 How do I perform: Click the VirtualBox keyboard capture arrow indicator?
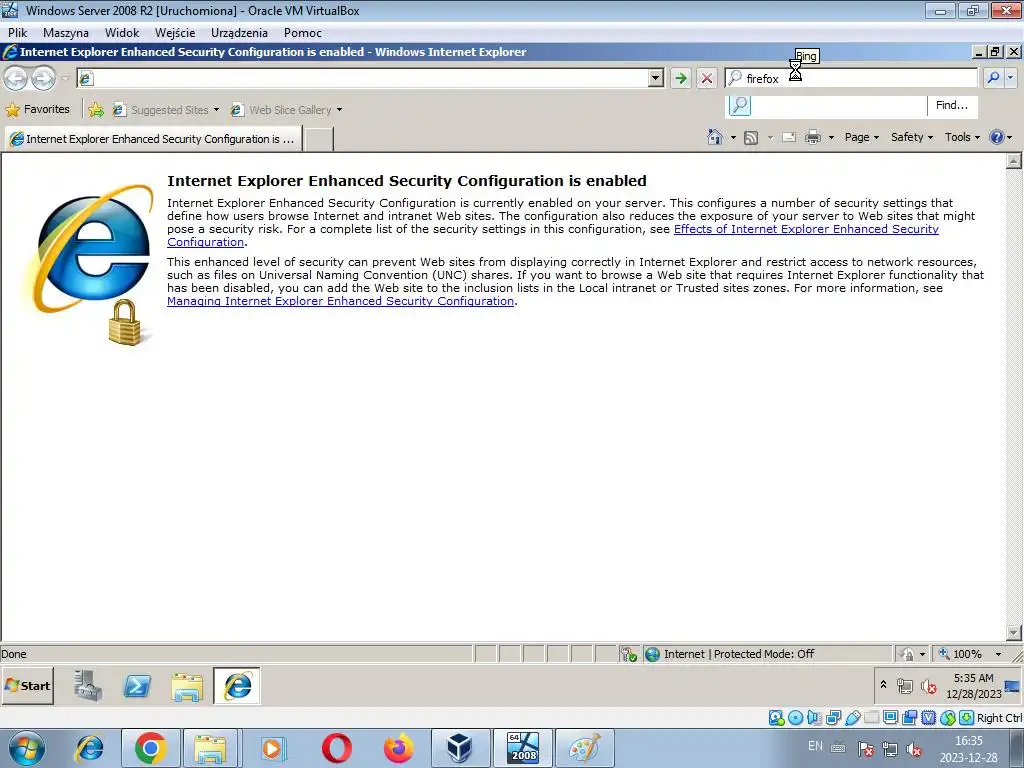point(967,718)
